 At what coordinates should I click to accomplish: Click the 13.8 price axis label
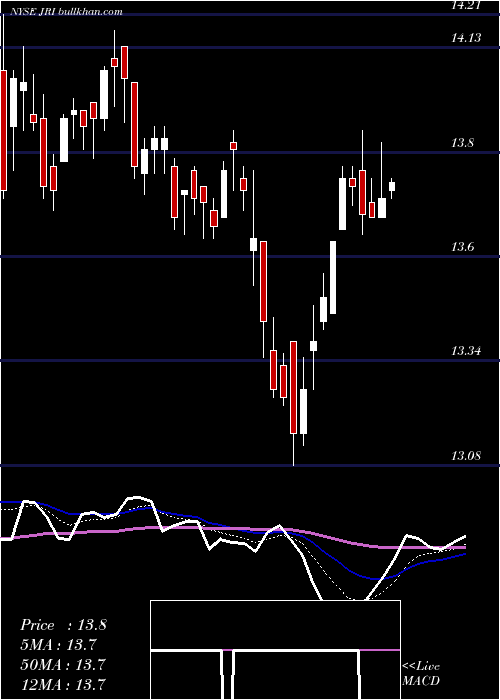(x=462, y=143)
